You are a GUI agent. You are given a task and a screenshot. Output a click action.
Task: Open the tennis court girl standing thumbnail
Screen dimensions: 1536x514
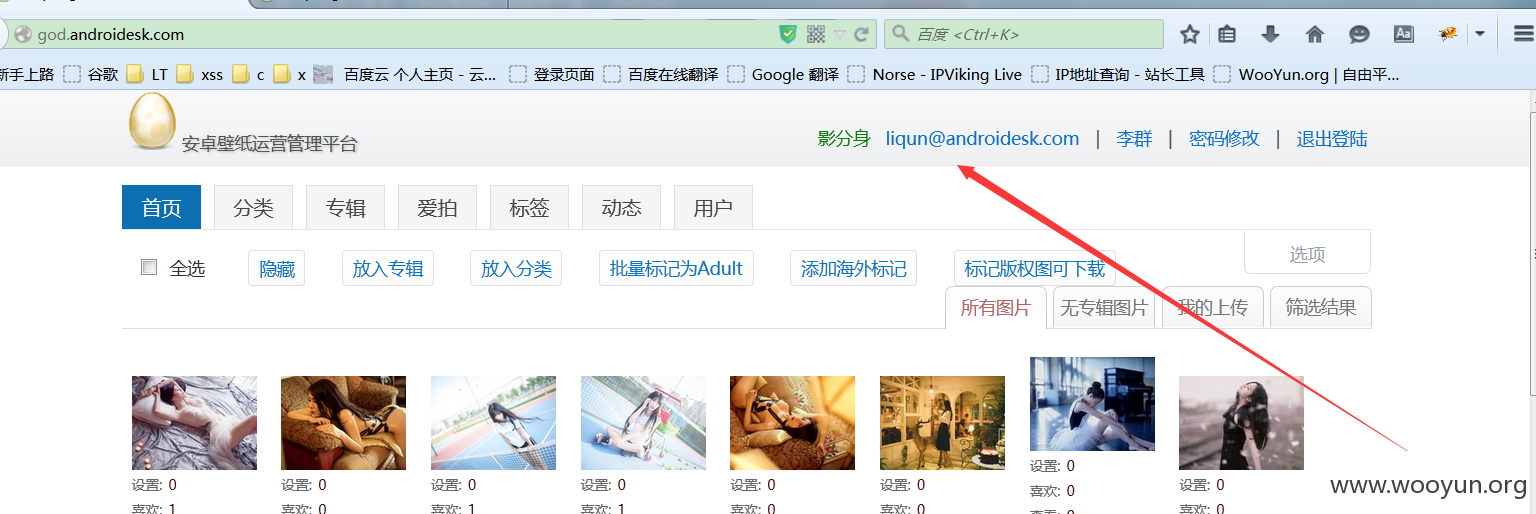(493, 423)
